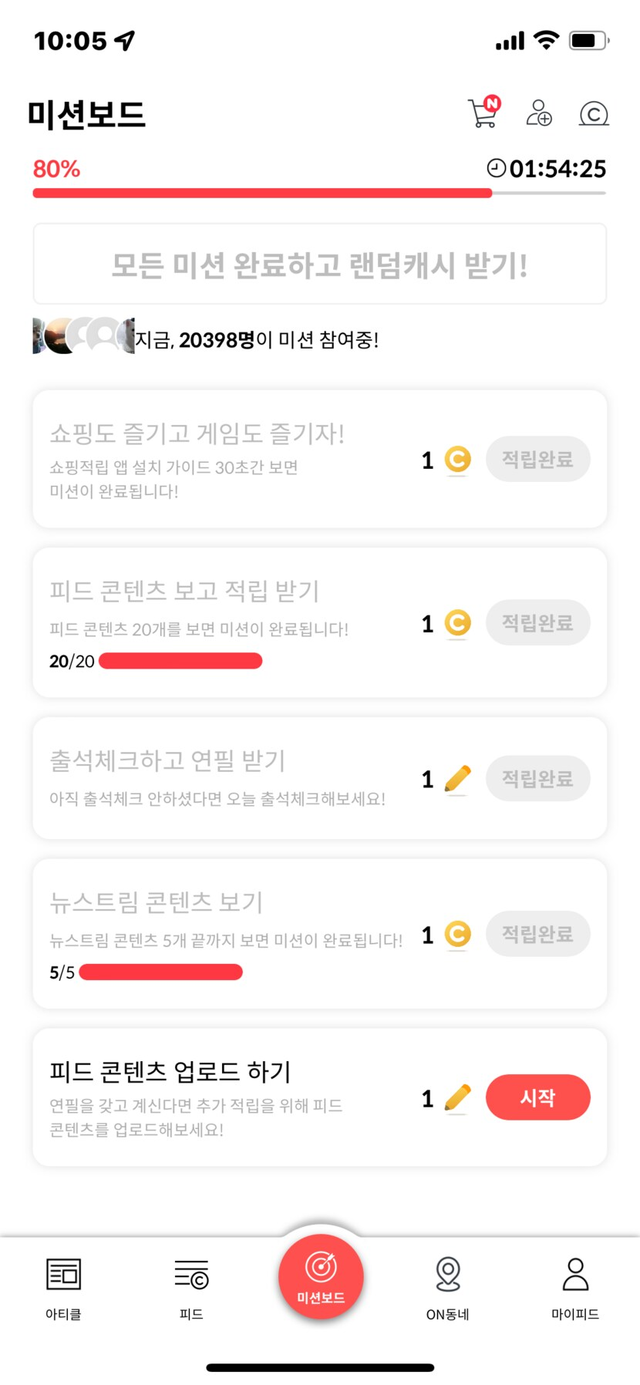
Task: Tap 적립완료 on 쇼핑도 즐기고 mission
Action: coord(538,460)
